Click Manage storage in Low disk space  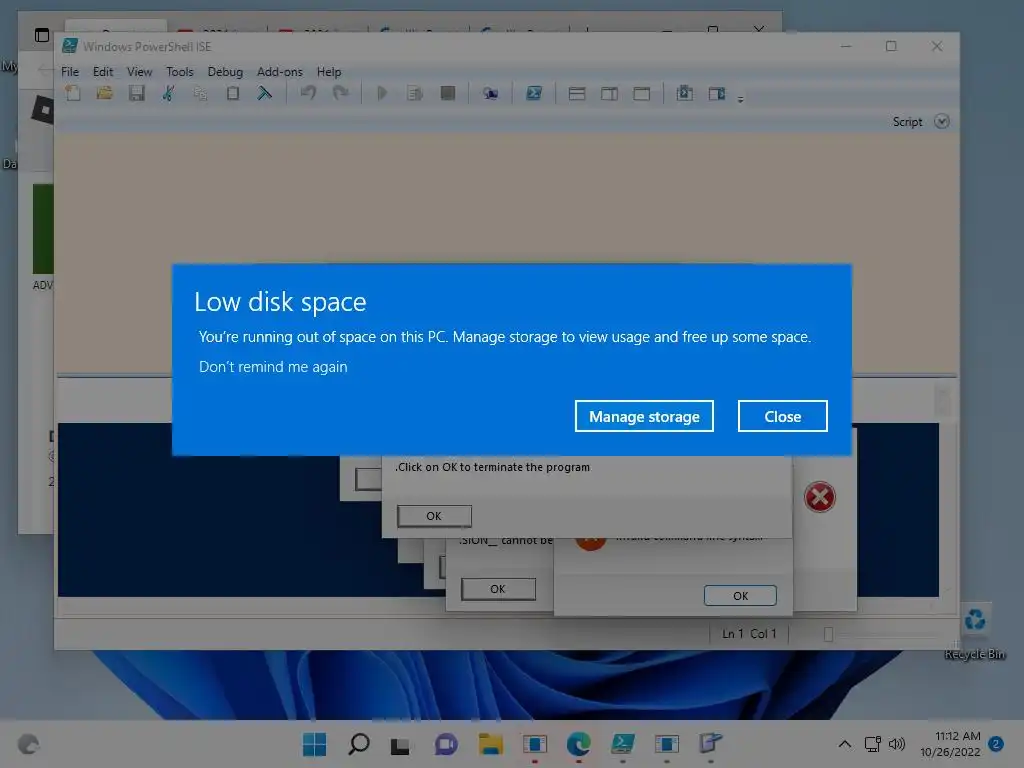click(644, 416)
